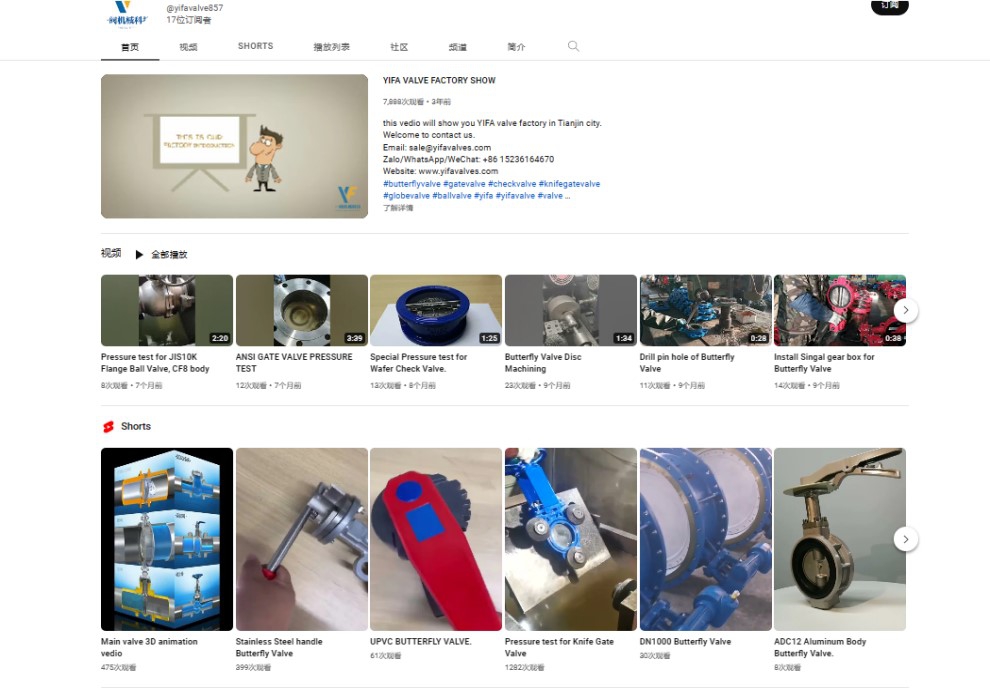Open Knife Gate Valve pressure test Short thumbnail
The height and width of the screenshot is (698, 990).
(571, 539)
